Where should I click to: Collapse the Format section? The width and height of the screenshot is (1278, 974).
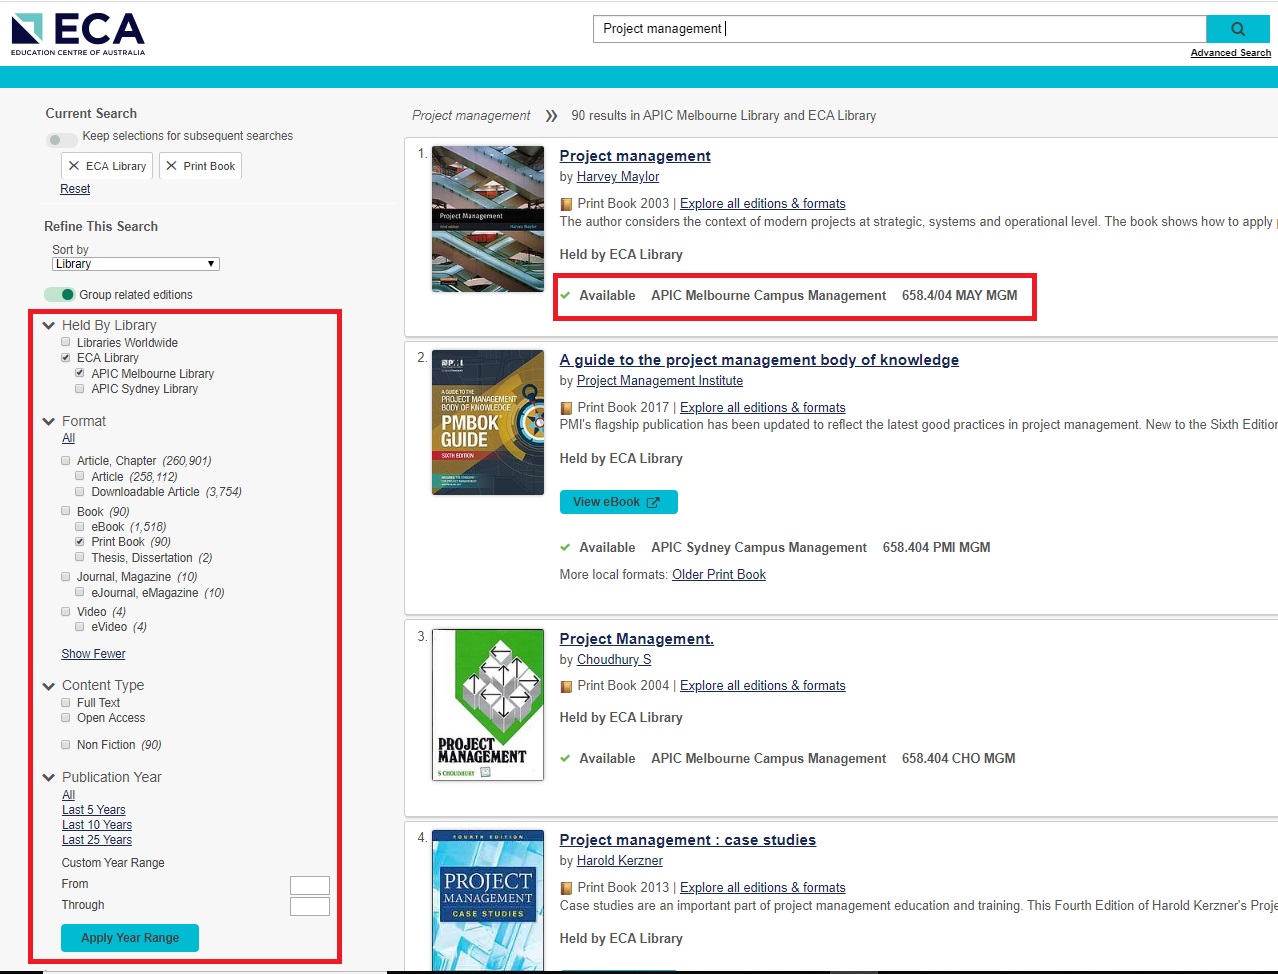pos(48,421)
